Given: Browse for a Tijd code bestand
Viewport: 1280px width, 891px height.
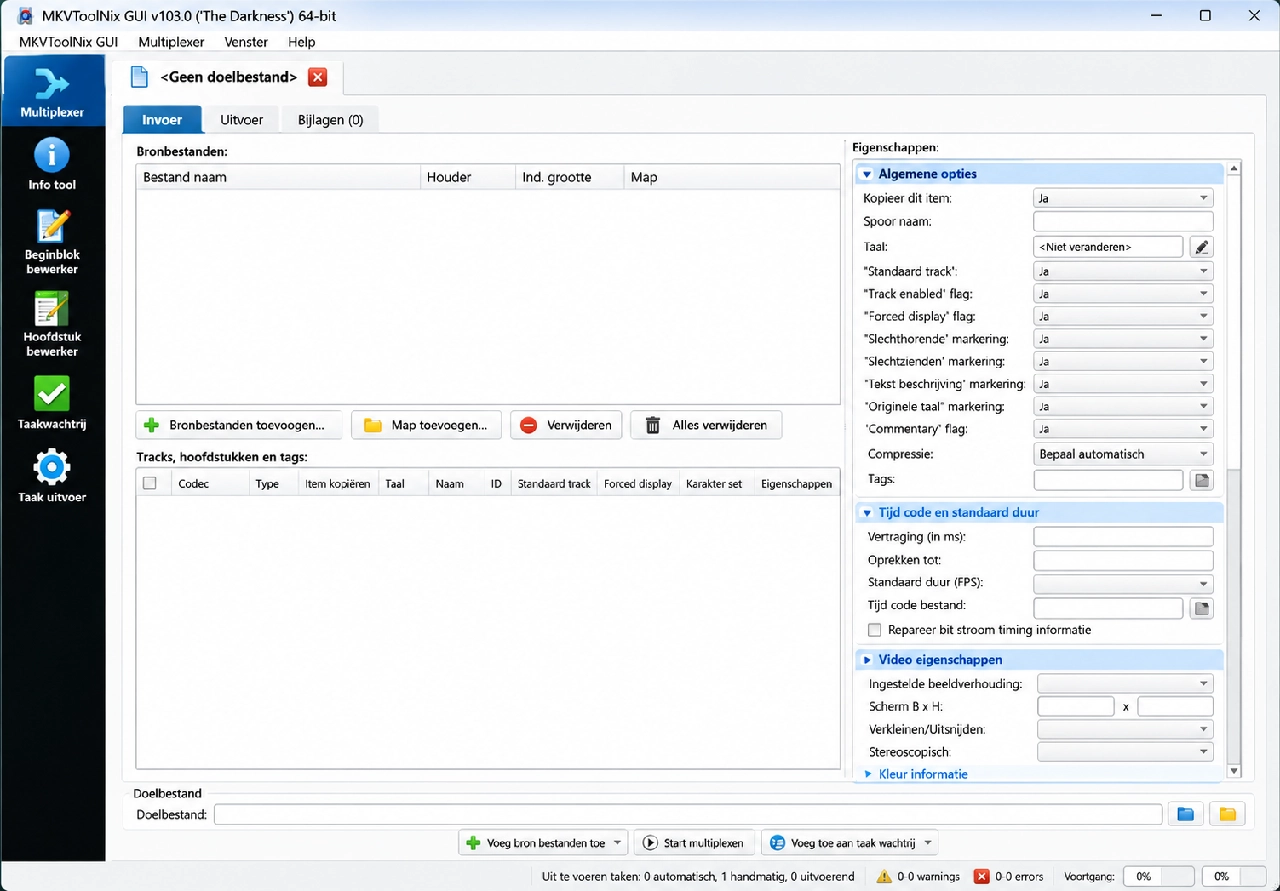Looking at the screenshot, I should point(1202,608).
